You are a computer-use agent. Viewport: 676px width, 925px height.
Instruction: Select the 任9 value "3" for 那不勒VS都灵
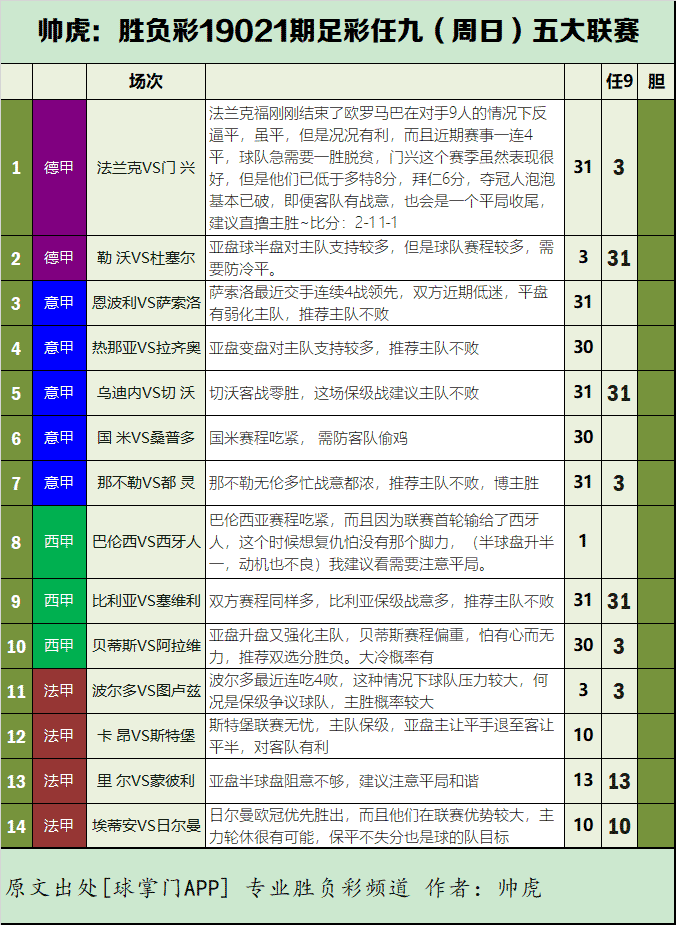pos(619,483)
